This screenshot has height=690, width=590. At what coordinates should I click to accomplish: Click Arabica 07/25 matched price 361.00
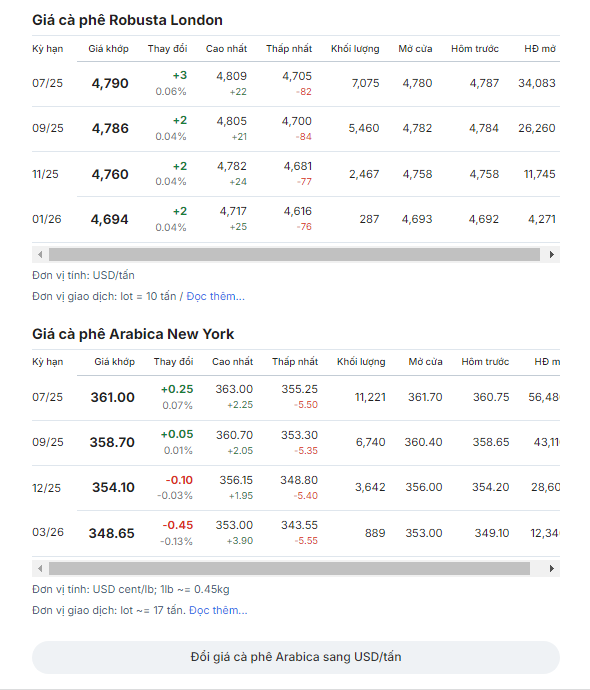[x=113, y=397]
